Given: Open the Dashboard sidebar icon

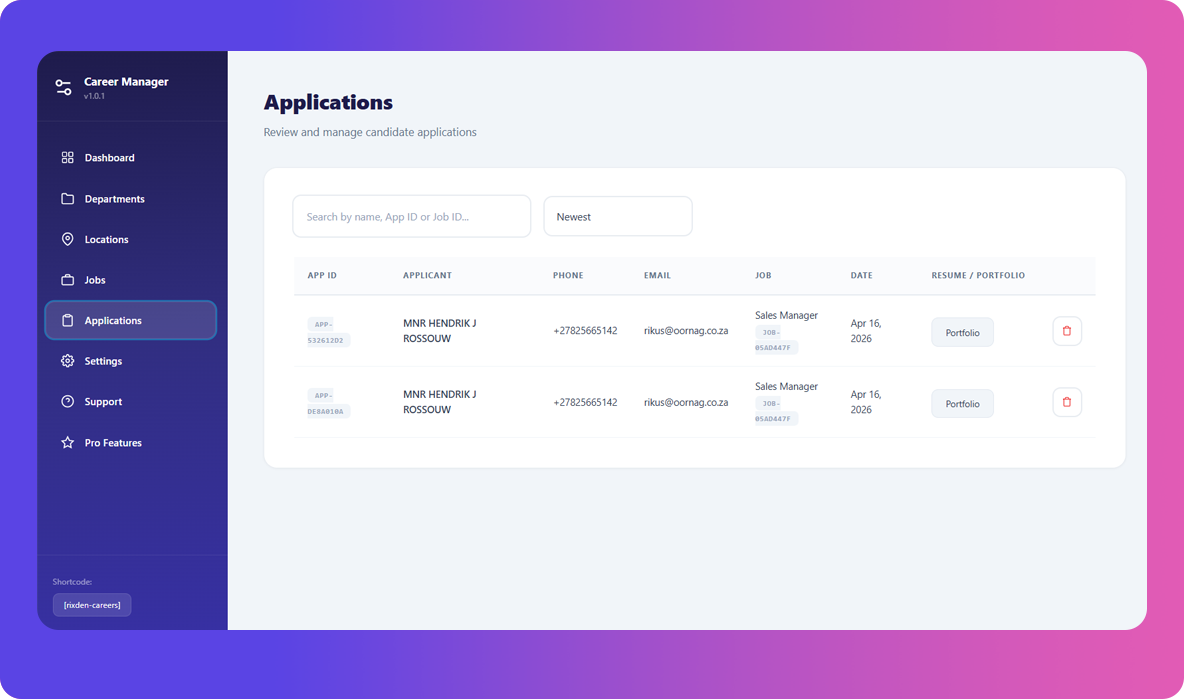Looking at the screenshot, I should tap(67, 157).
